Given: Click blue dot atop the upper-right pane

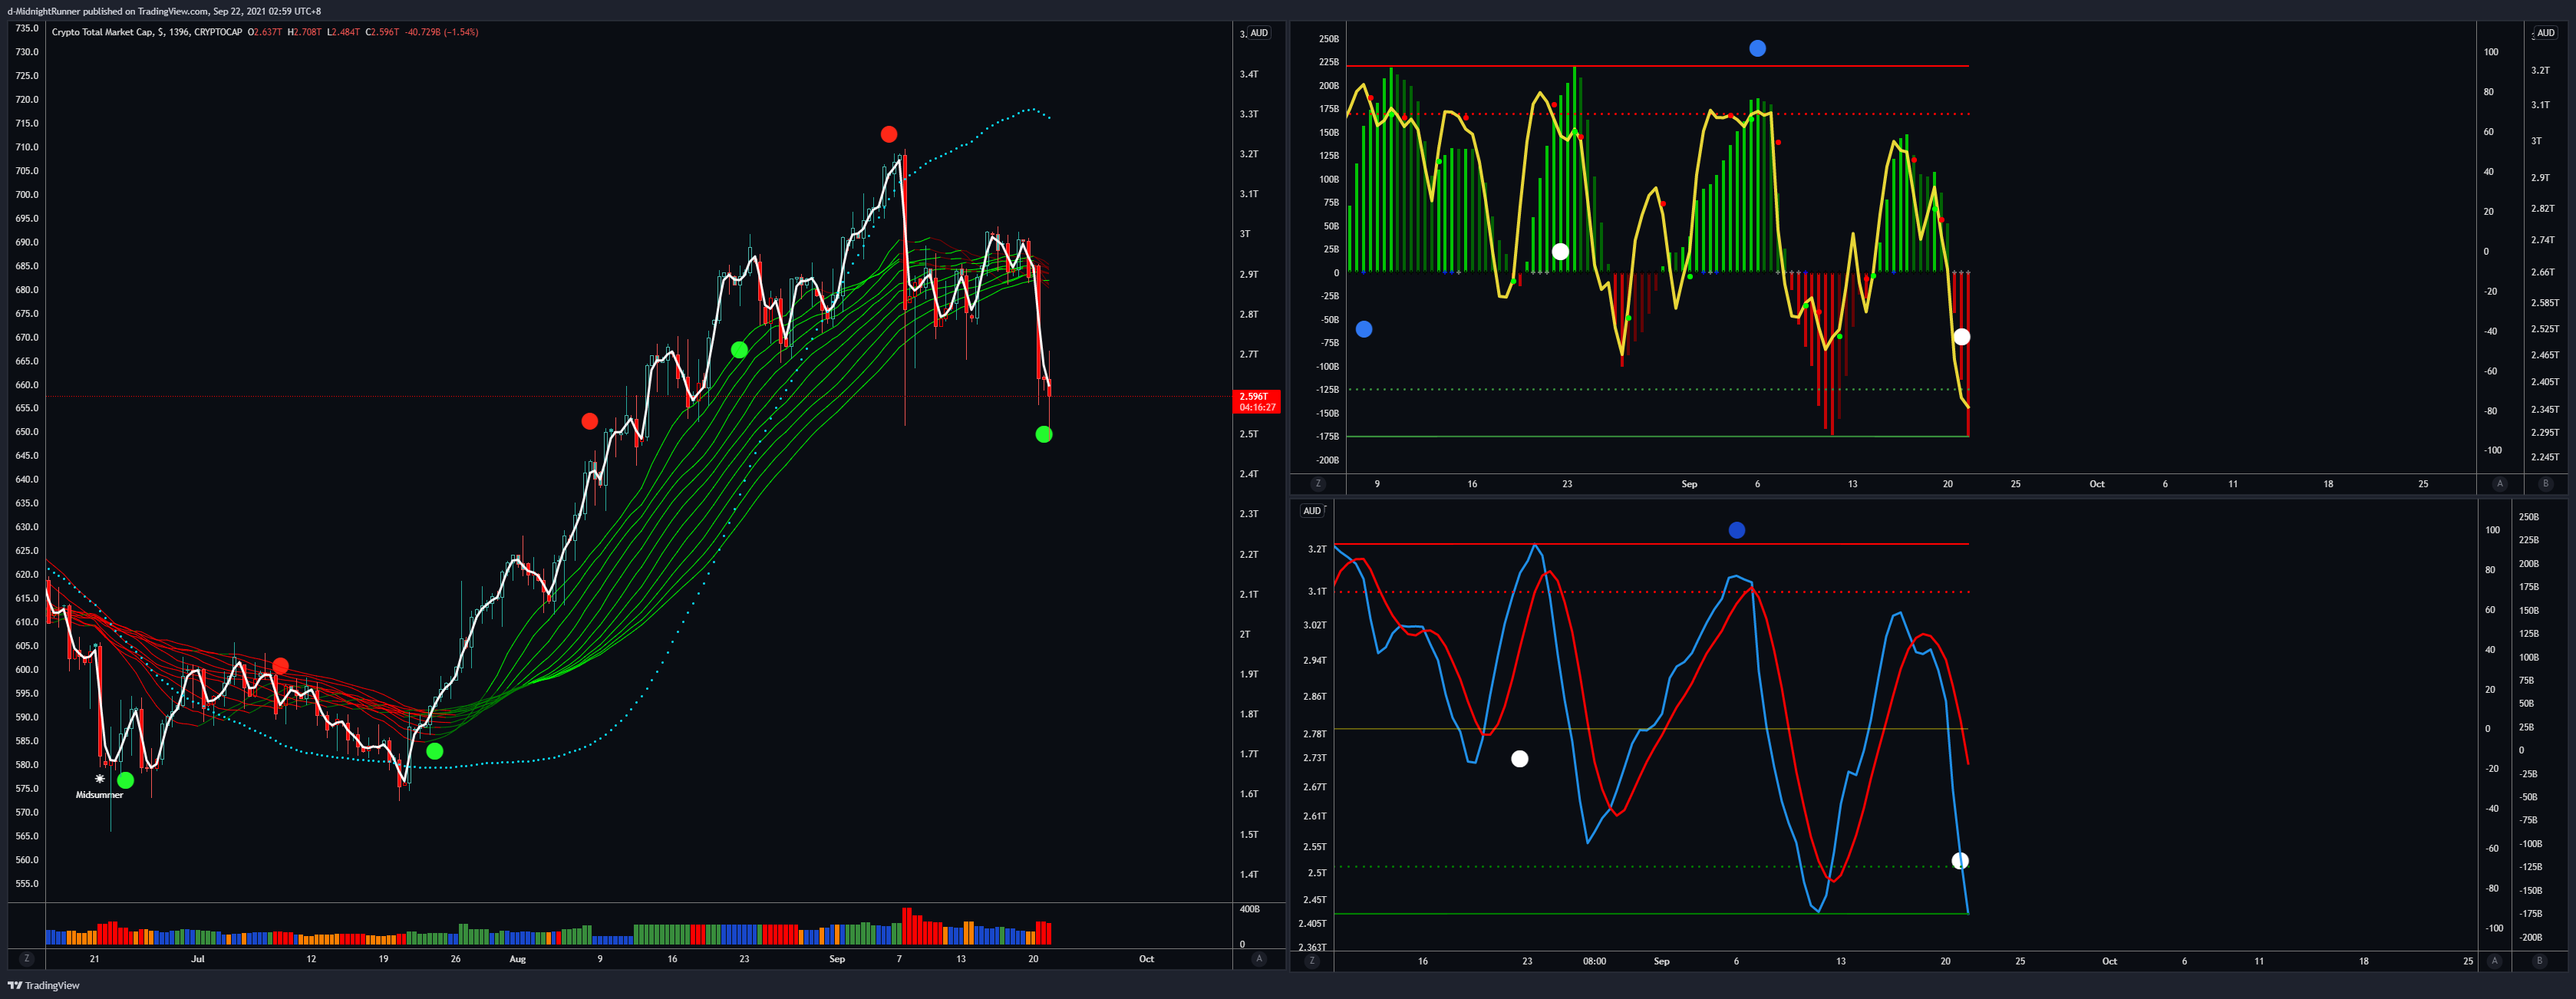Looking at the screenshot, I should 1757,48.
